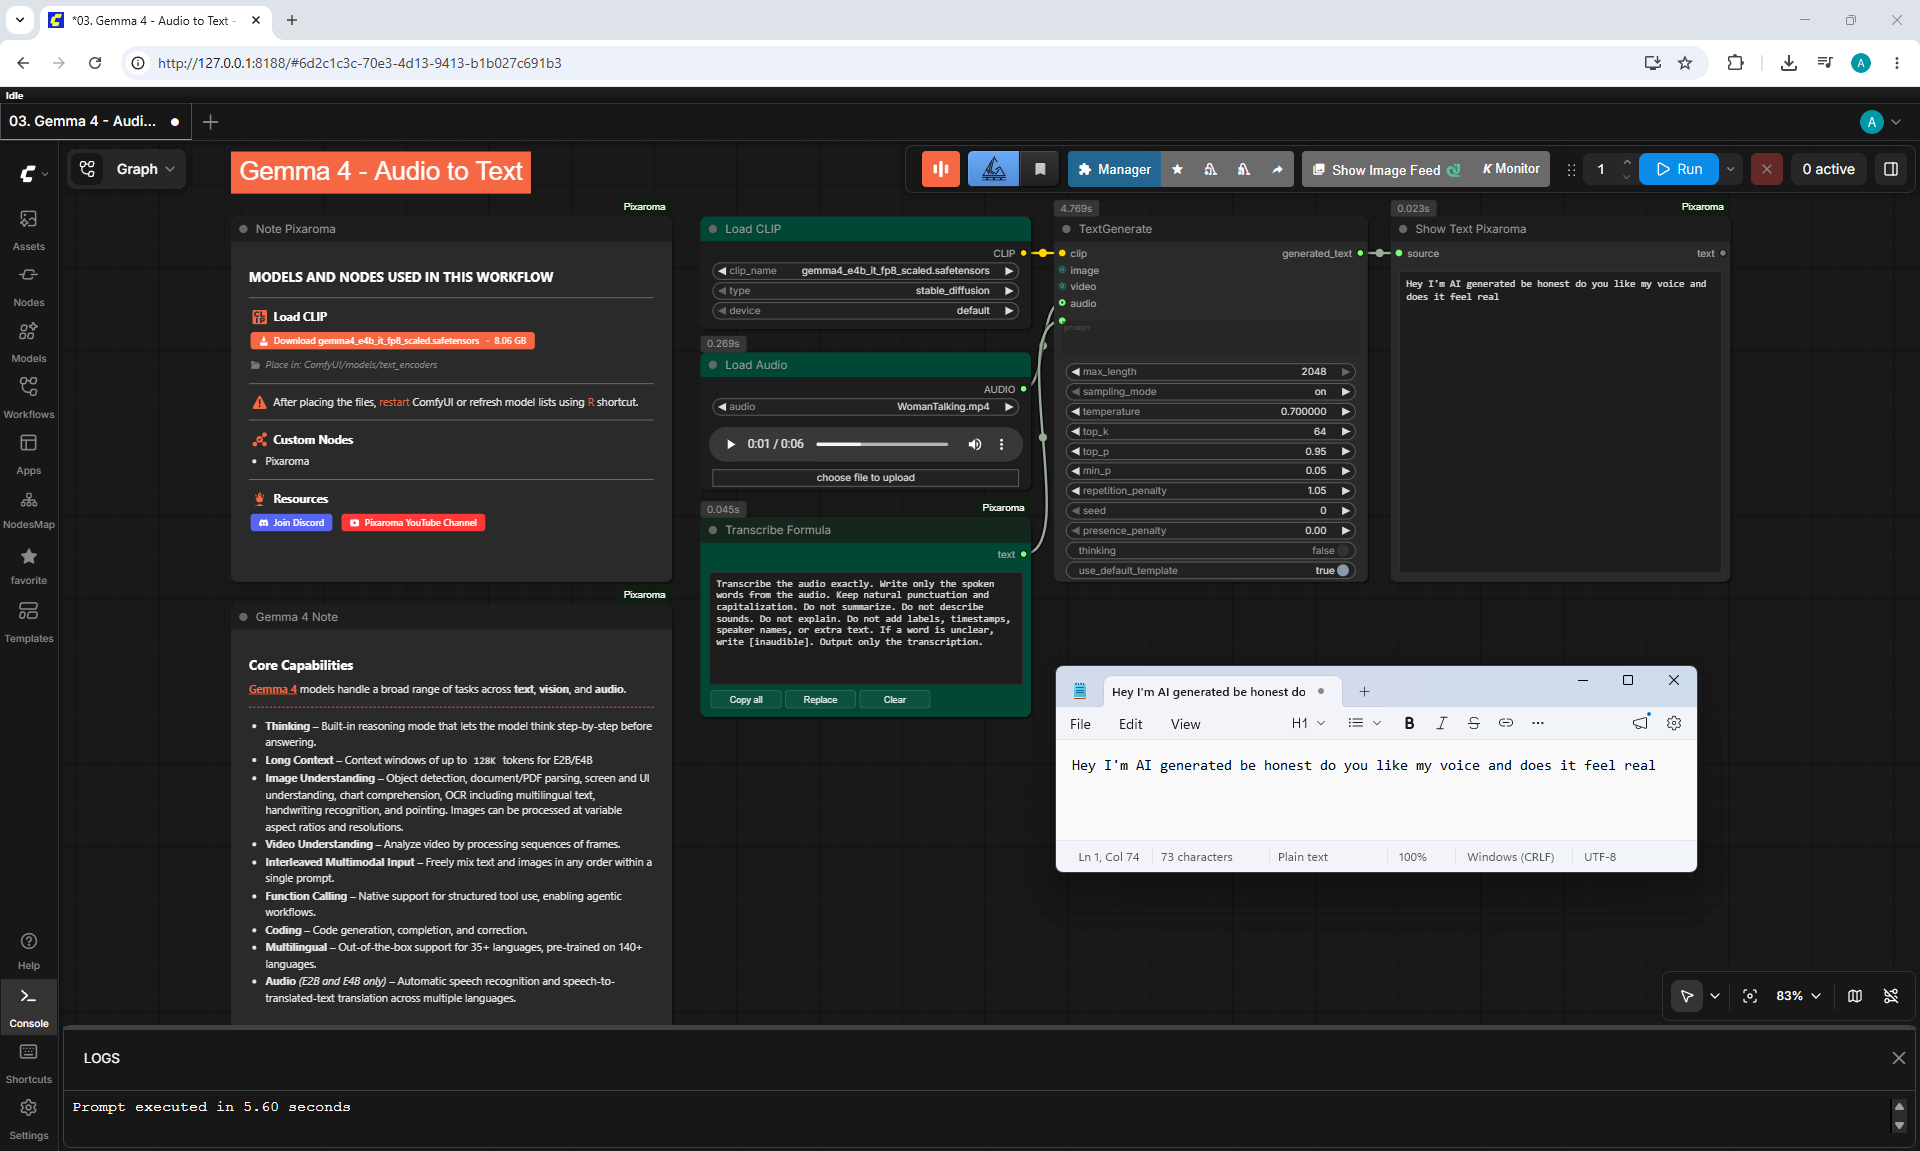
Task: Open the Graph dropdown menu
Action: pos(145,169)
